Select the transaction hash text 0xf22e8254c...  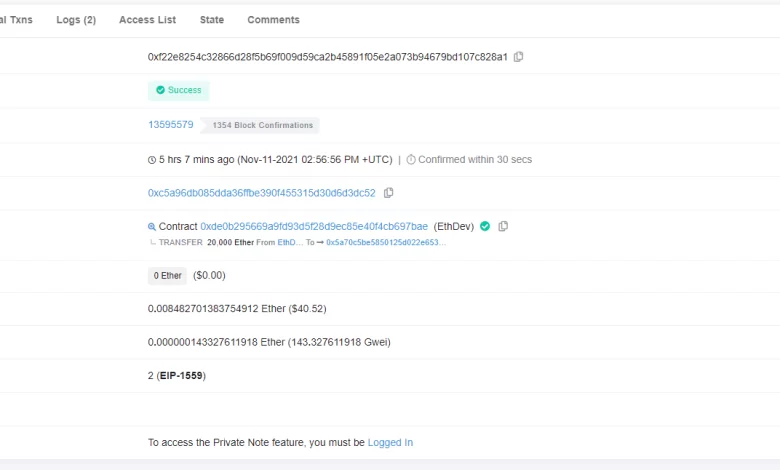(x=327, y=57)
